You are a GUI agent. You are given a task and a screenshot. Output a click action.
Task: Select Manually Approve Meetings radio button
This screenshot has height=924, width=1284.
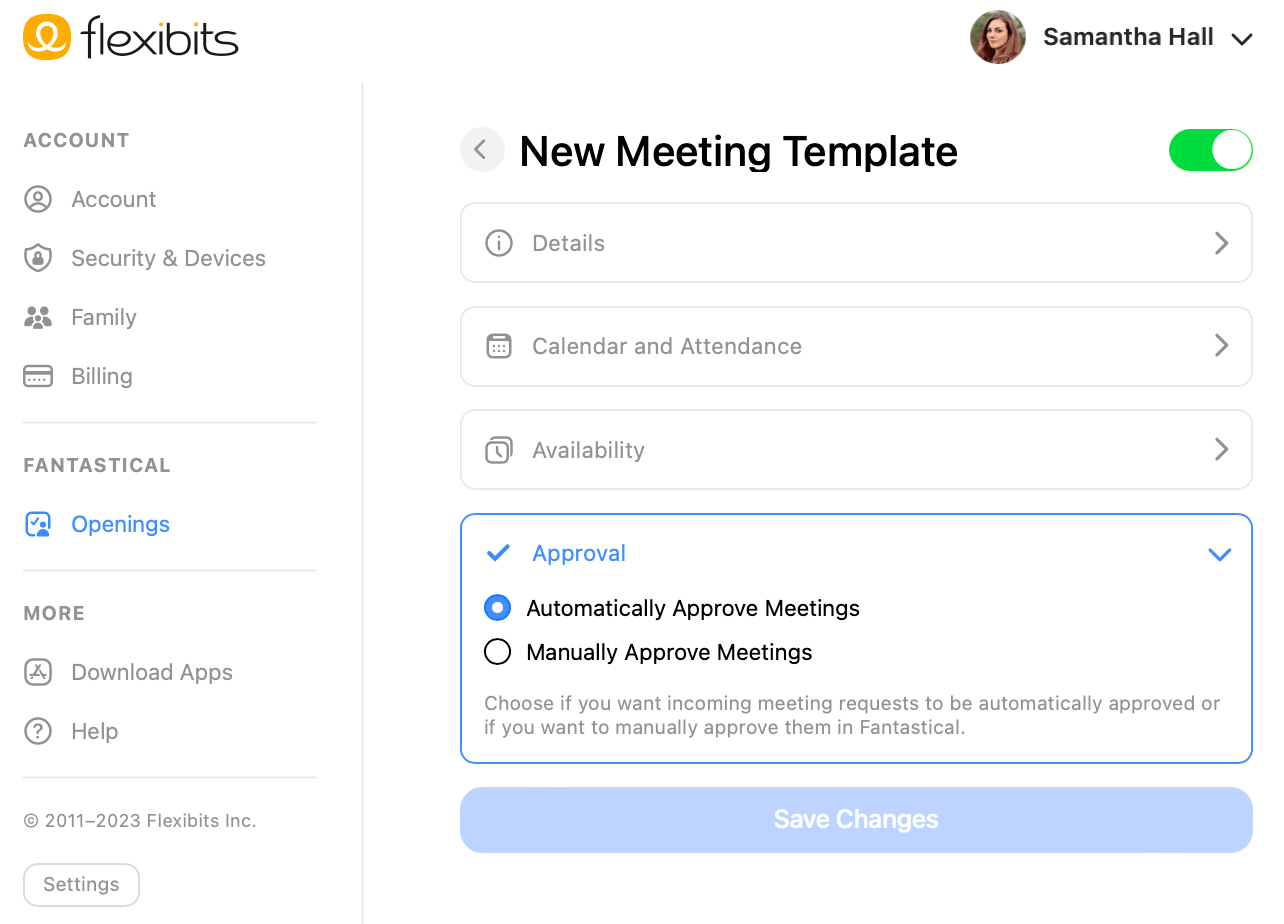[x=497, y=652]
